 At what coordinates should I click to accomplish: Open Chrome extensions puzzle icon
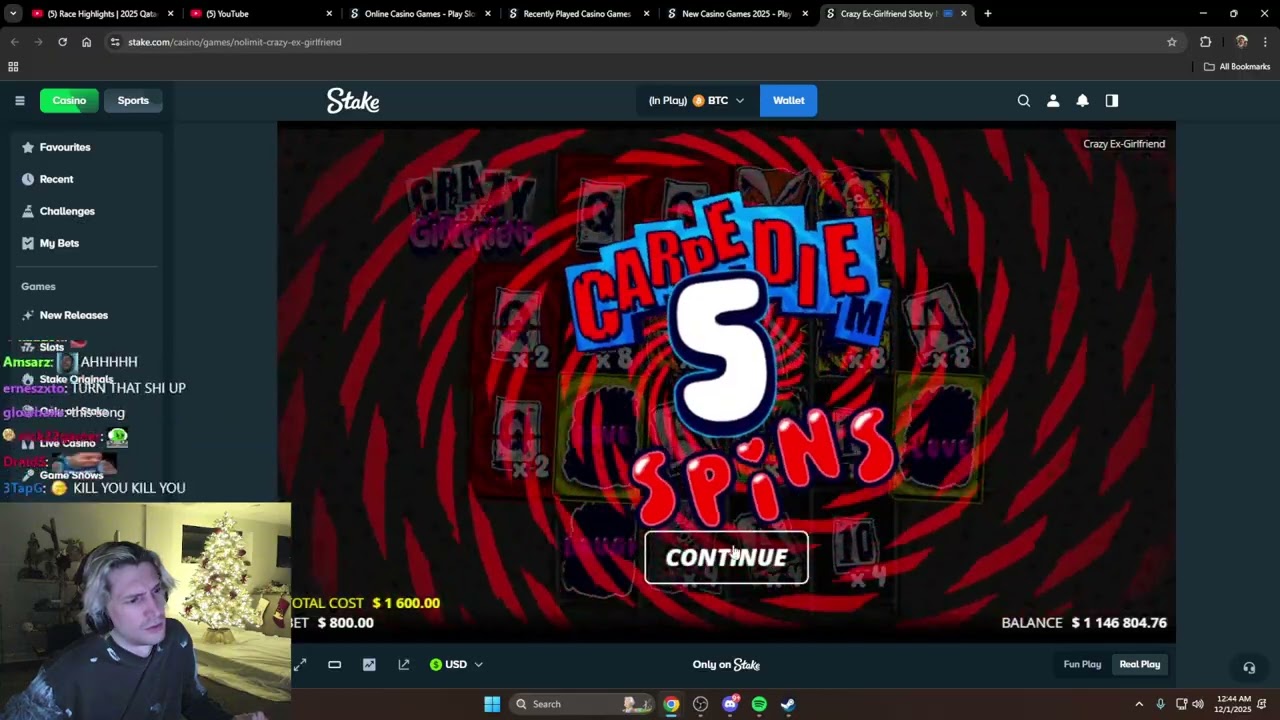[x=1205, y=42]
